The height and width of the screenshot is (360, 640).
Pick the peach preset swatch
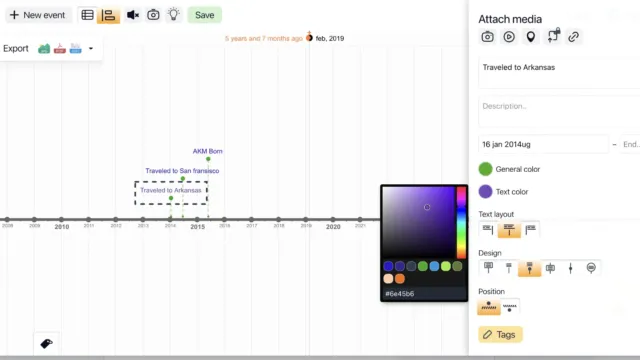(x=388, y=279)
